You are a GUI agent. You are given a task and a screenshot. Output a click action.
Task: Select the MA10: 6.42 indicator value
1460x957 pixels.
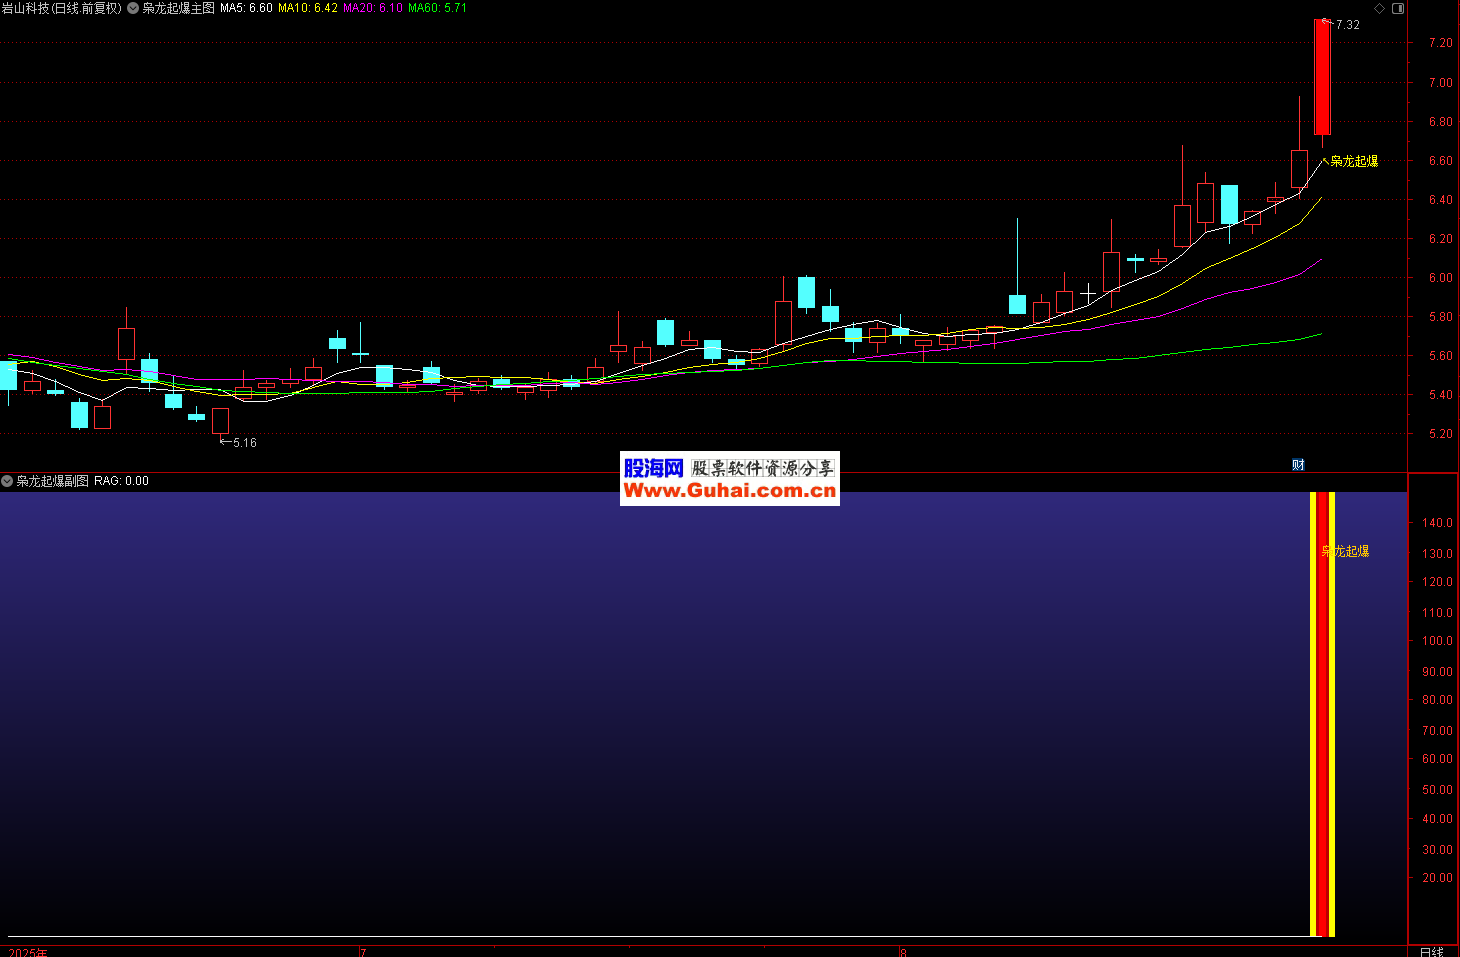coord(308,8)
